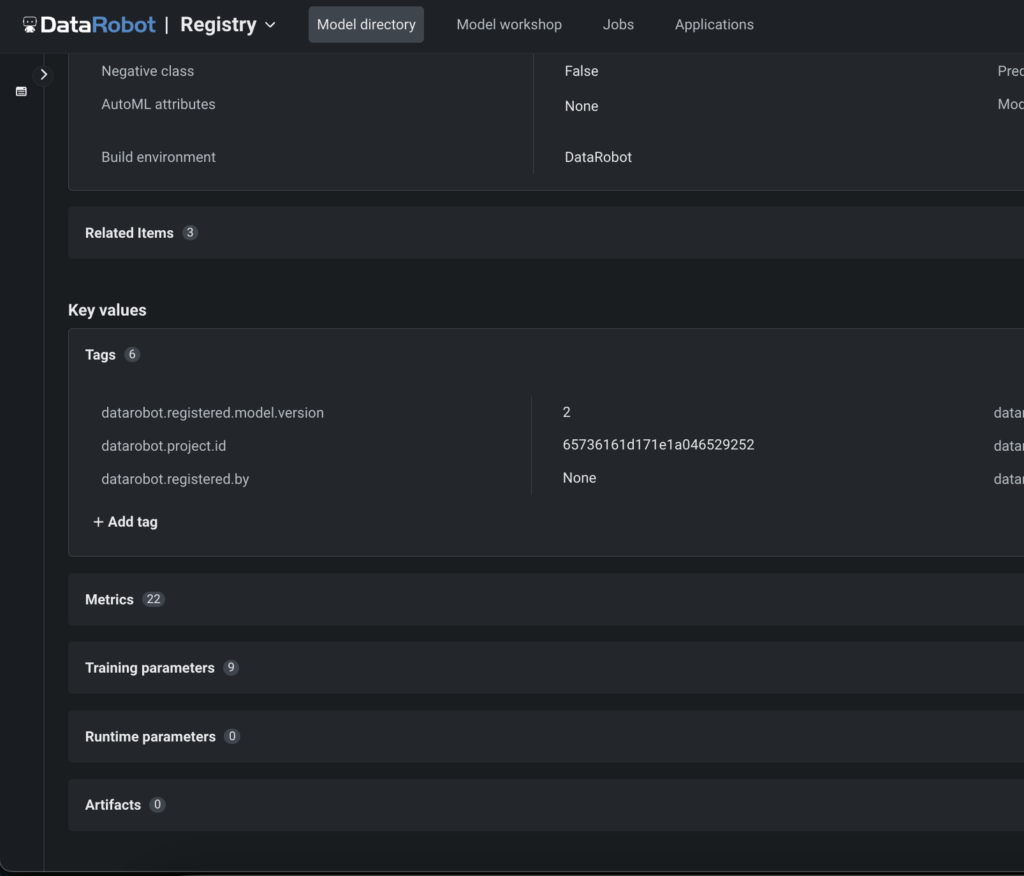Select the datarobot.project.id tag name
Screen dimensions: 1024x876
coord(163,446)
